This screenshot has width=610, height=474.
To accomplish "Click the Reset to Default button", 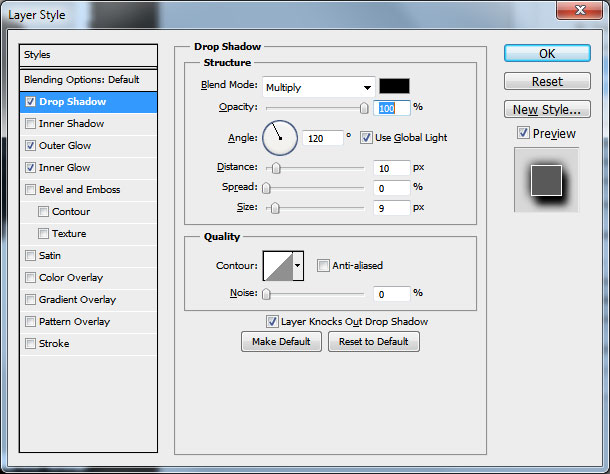I will (x=374, y=342).
